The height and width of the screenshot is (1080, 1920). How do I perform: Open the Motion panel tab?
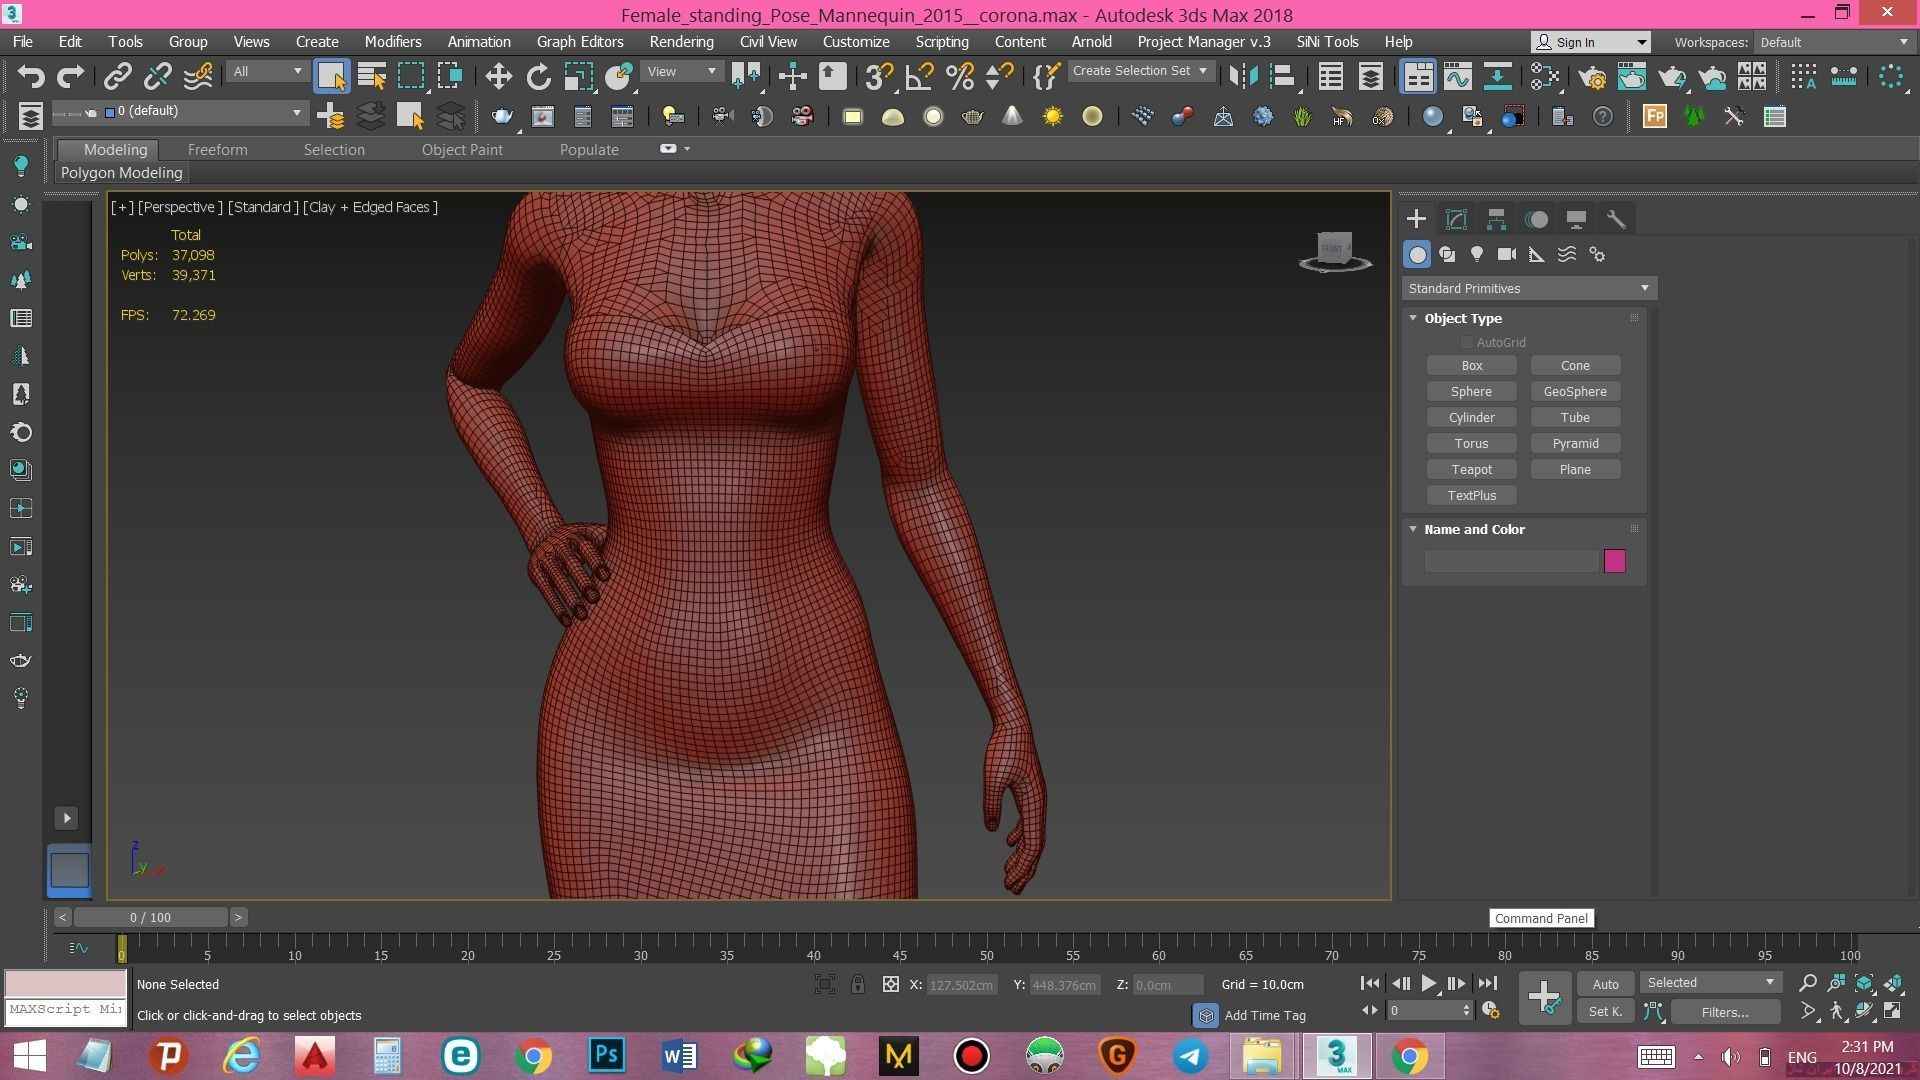click(x=1537, y=219)
